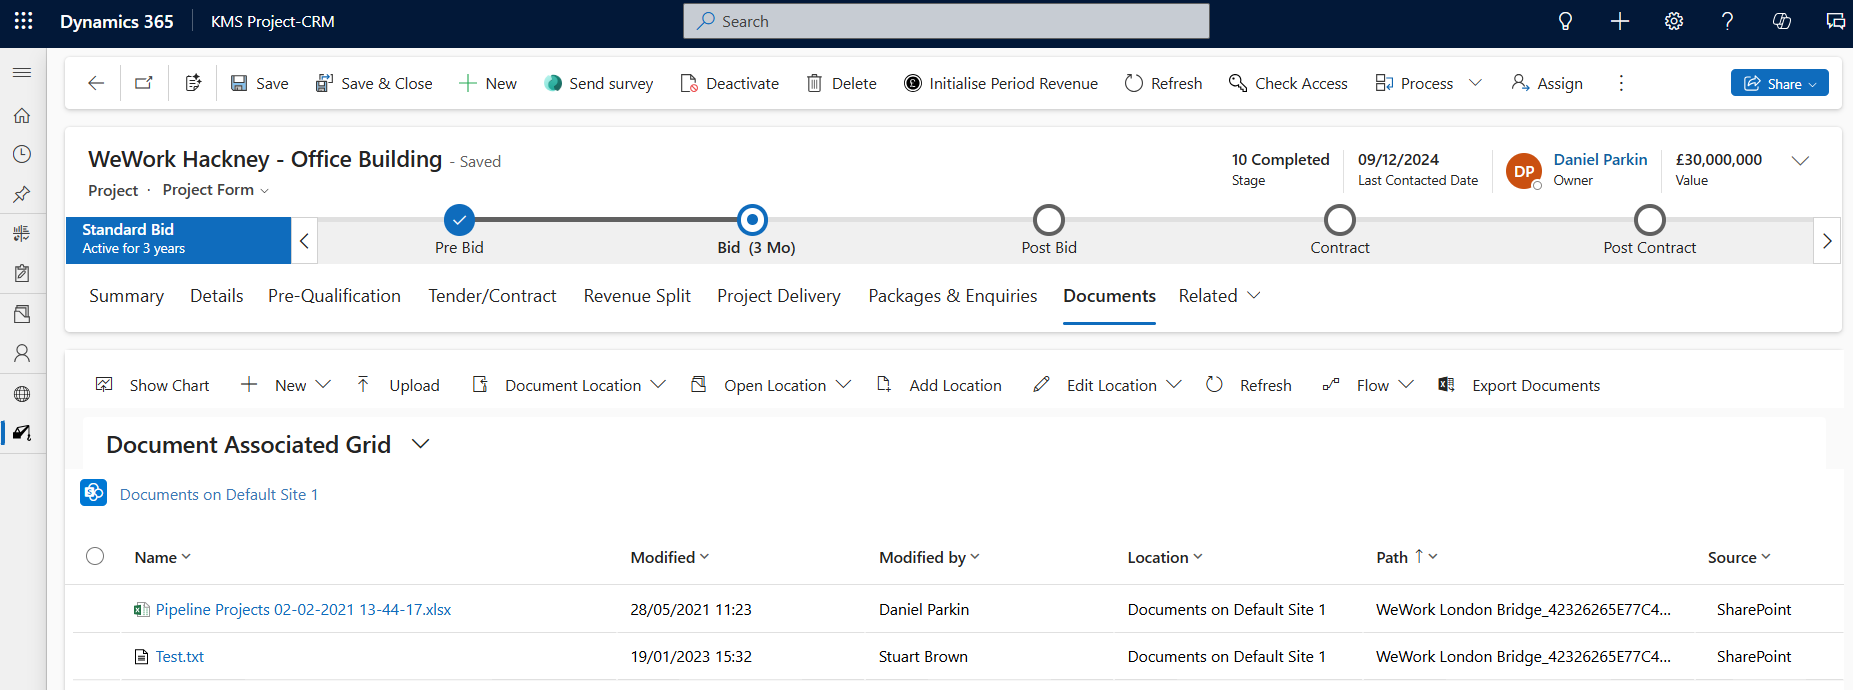Open command bar more options ellipsis
This screenshot has width=1853, height=690.
point(1621,83)
